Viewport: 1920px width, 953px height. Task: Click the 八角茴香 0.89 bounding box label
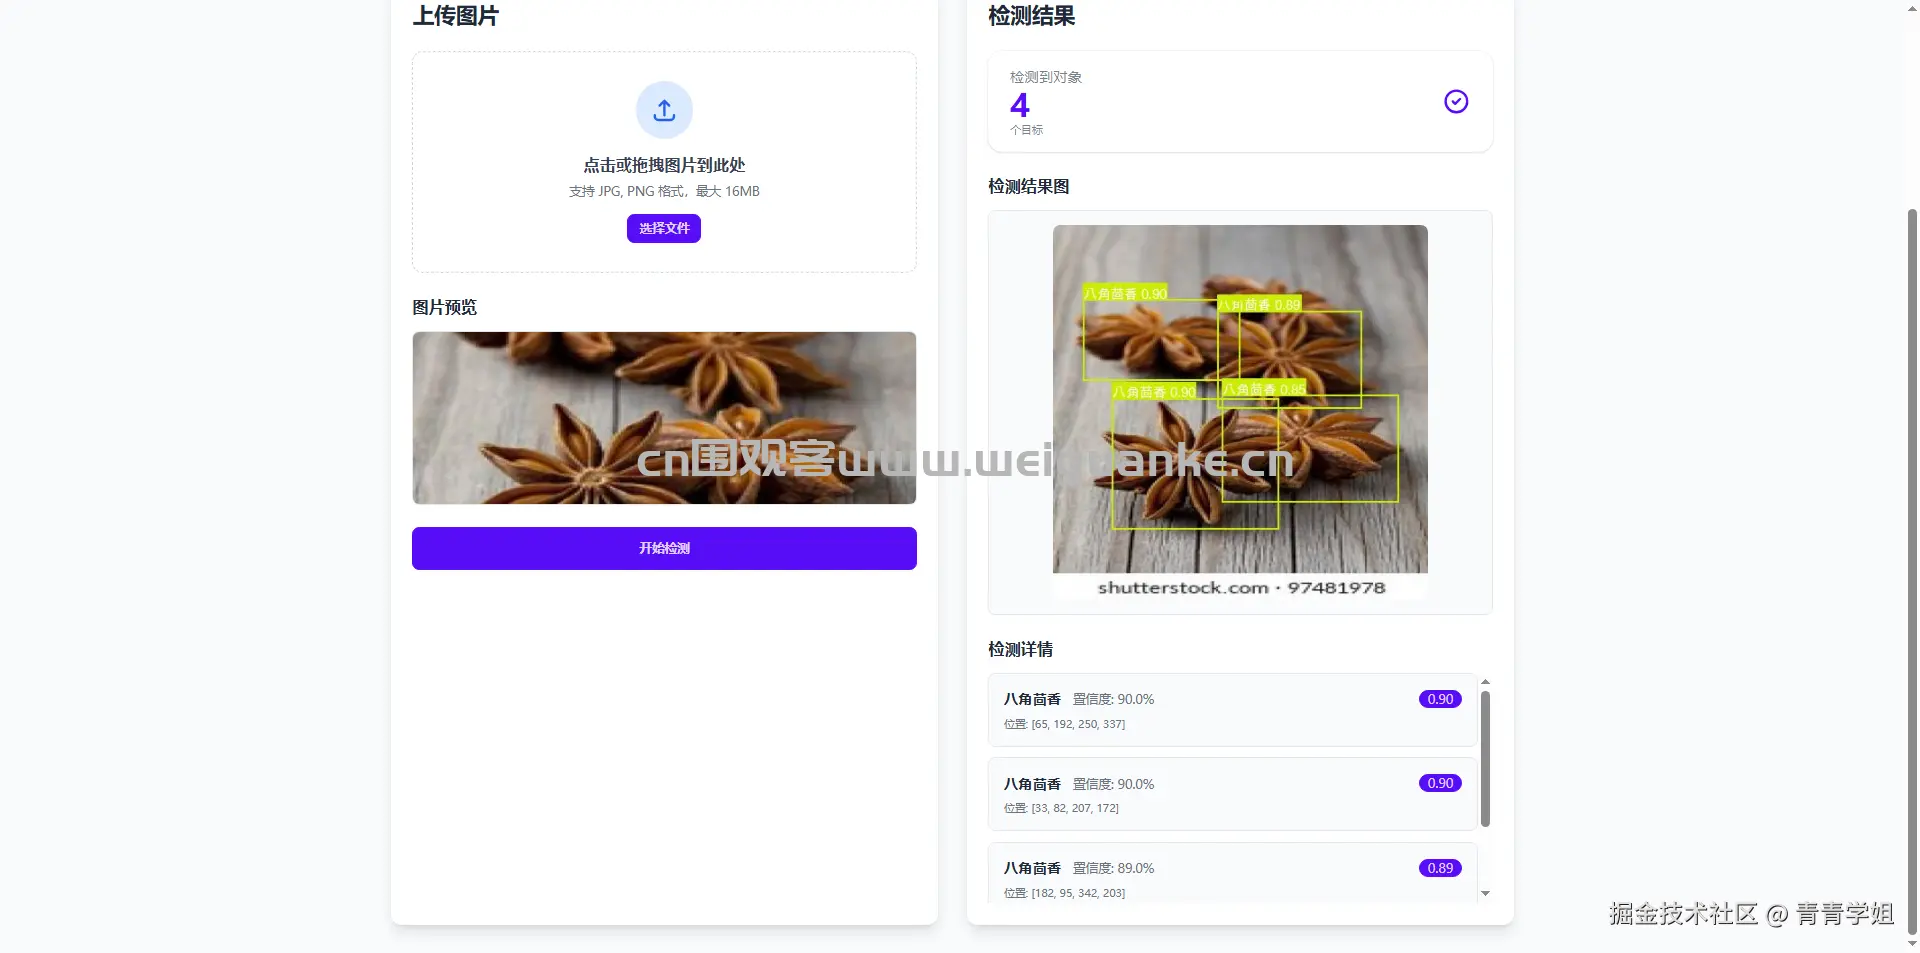[x=1259, y=304]
